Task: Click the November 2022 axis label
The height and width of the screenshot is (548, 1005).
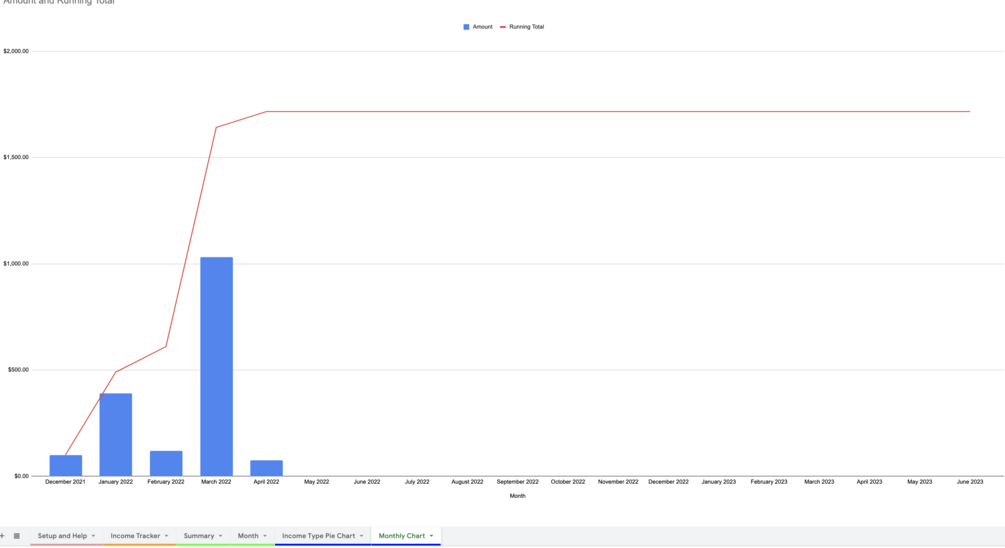Action: (619, 482)
